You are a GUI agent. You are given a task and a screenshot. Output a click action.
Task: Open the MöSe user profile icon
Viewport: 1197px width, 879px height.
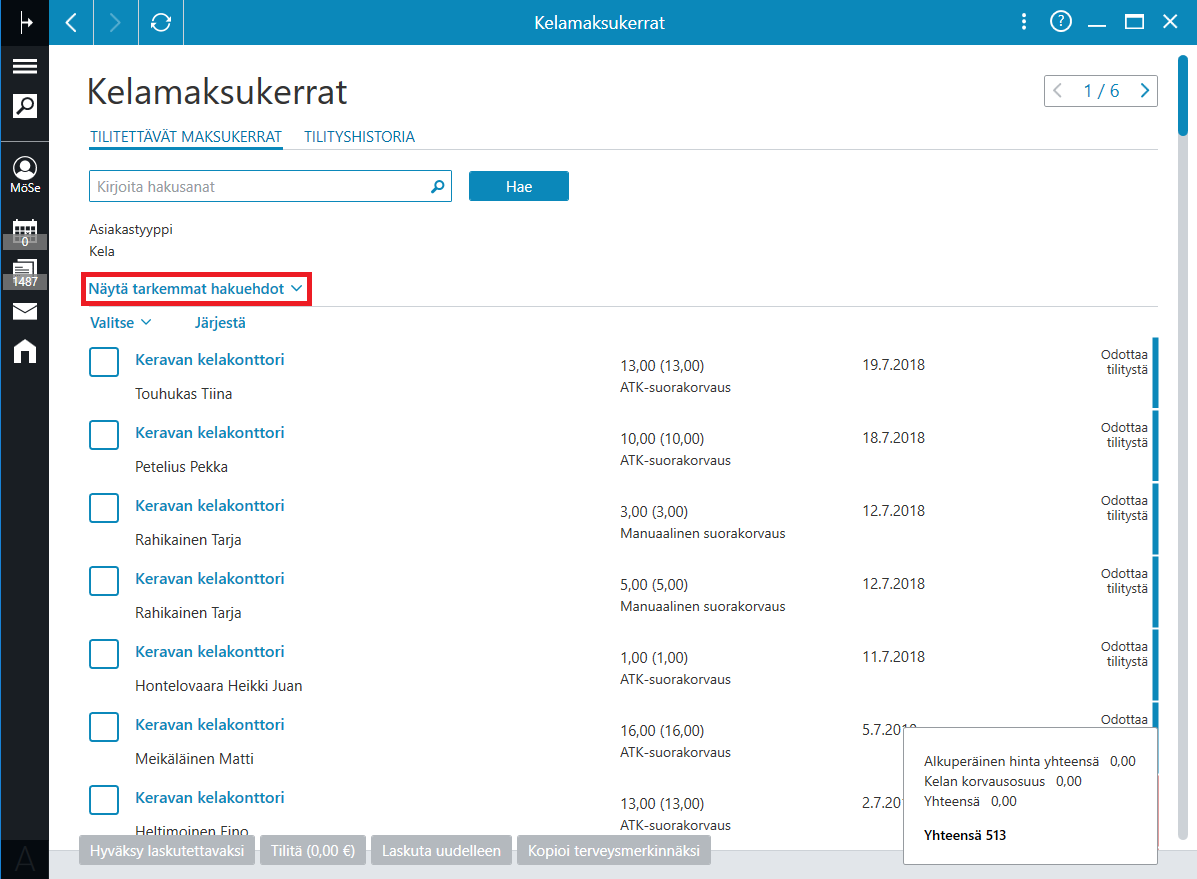[24, 175]
